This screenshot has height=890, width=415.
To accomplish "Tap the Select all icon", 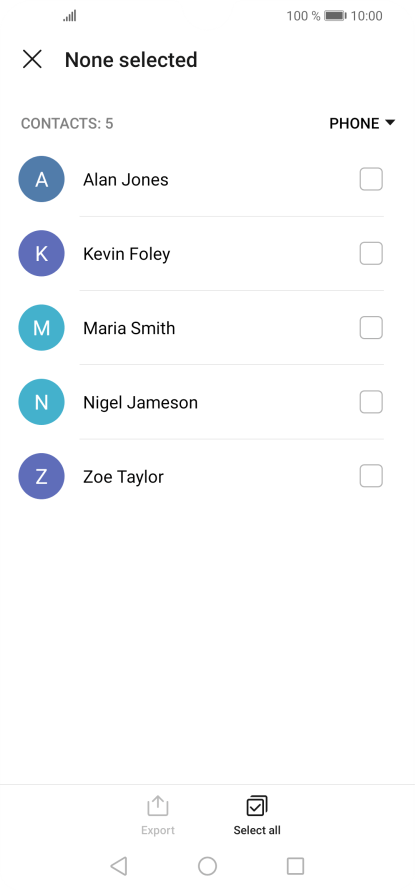I will (x=257, y=805).
